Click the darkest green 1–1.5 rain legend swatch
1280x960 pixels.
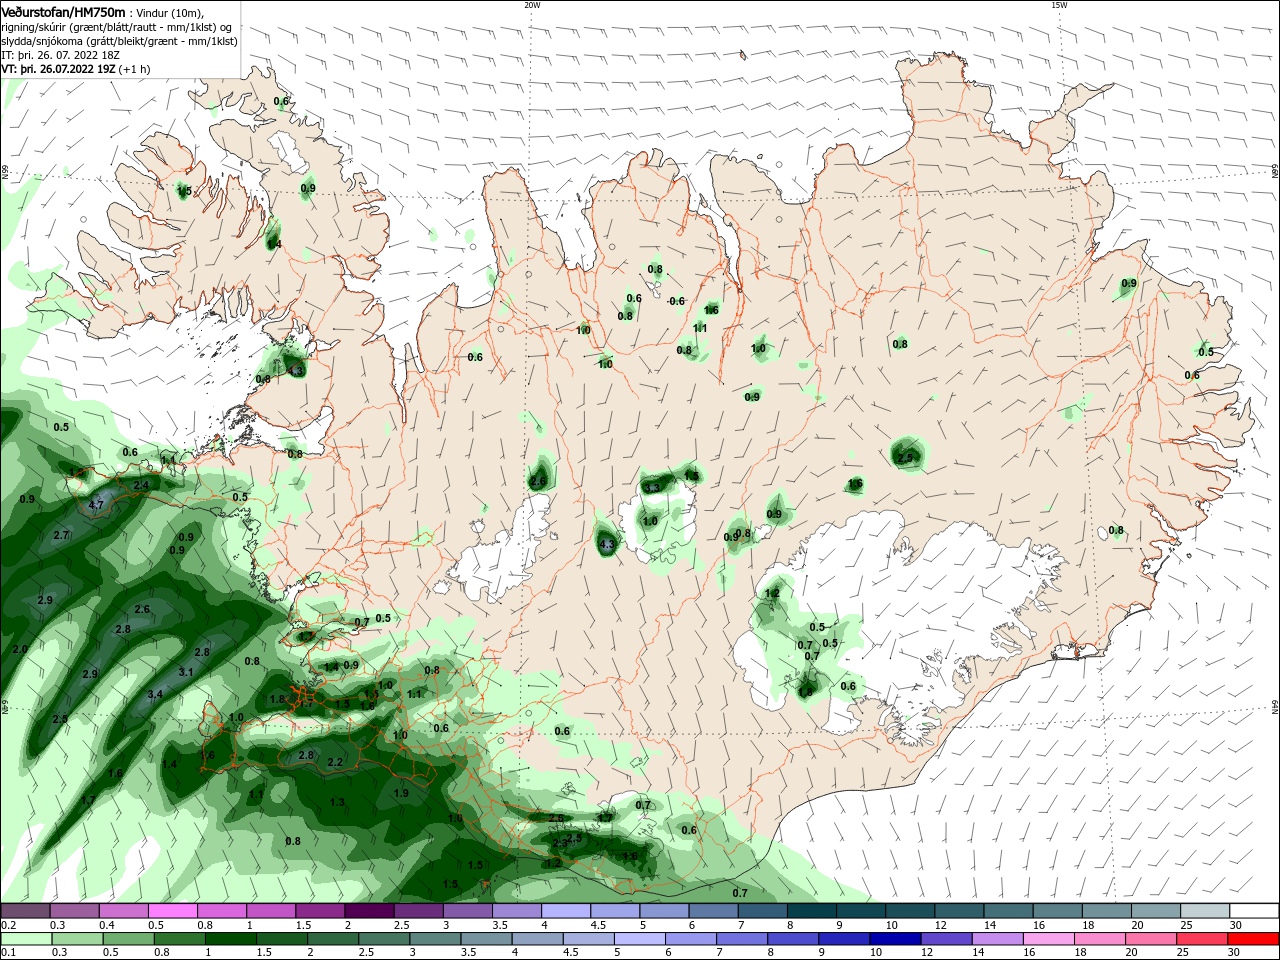[232, 939]
